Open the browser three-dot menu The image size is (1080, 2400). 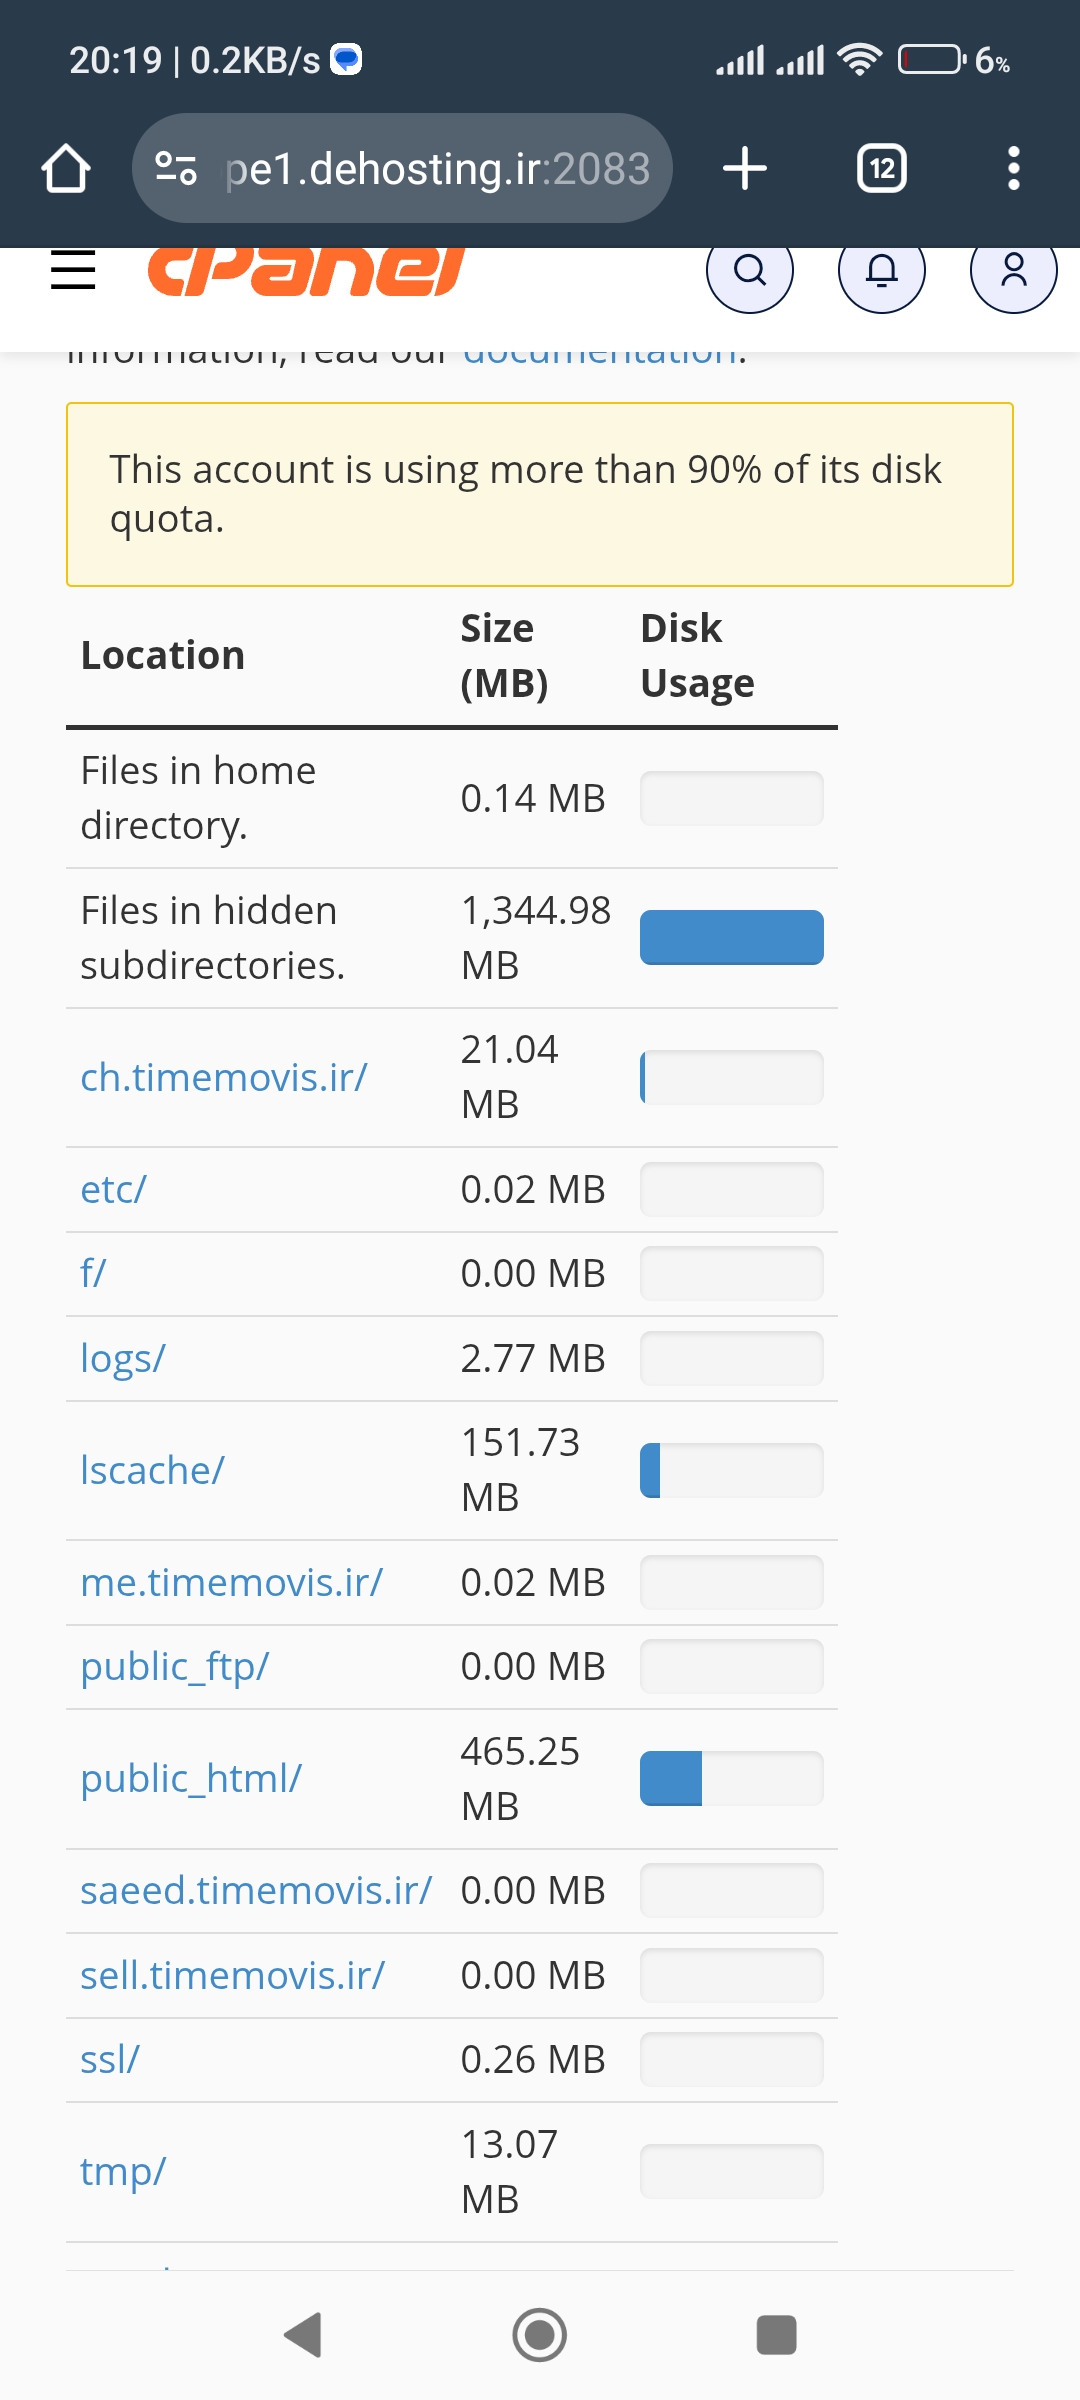pos(1013,168)
